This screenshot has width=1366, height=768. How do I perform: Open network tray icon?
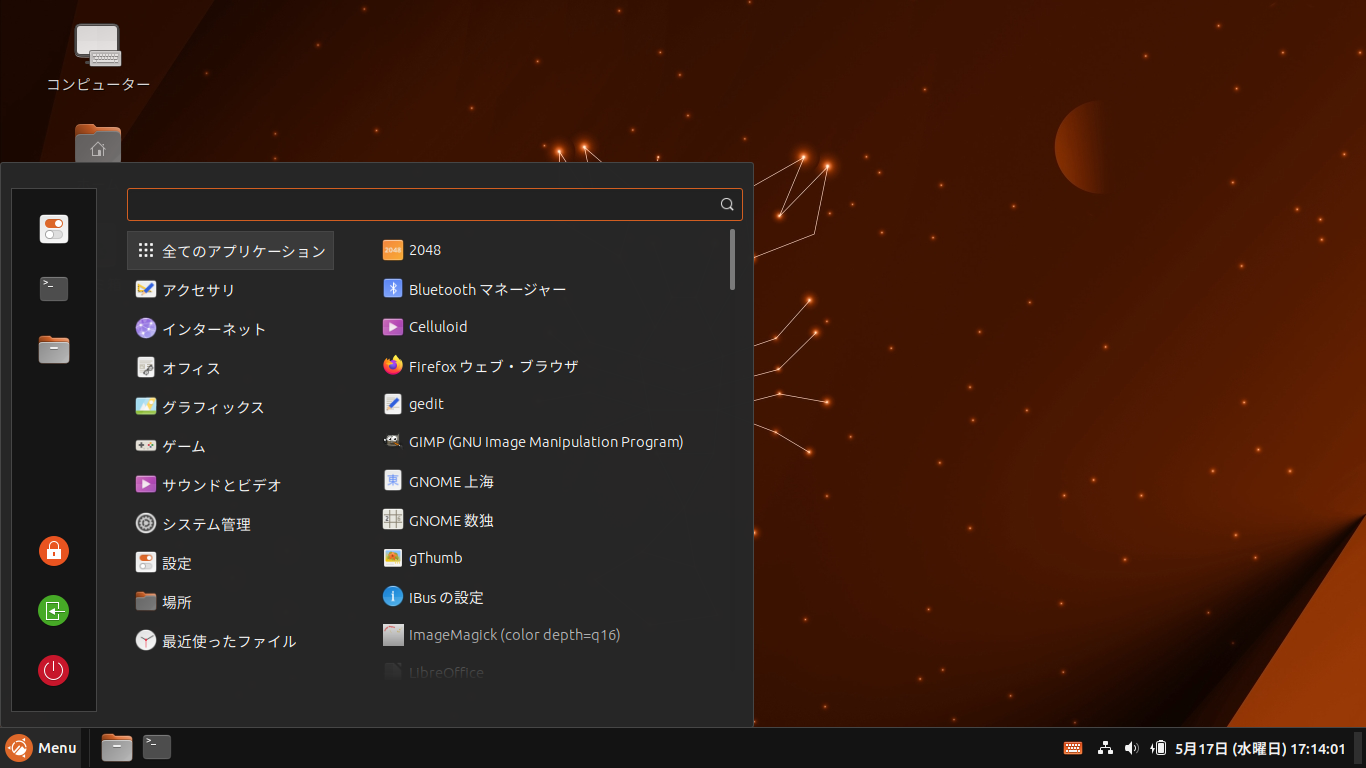coord(1105,748)
